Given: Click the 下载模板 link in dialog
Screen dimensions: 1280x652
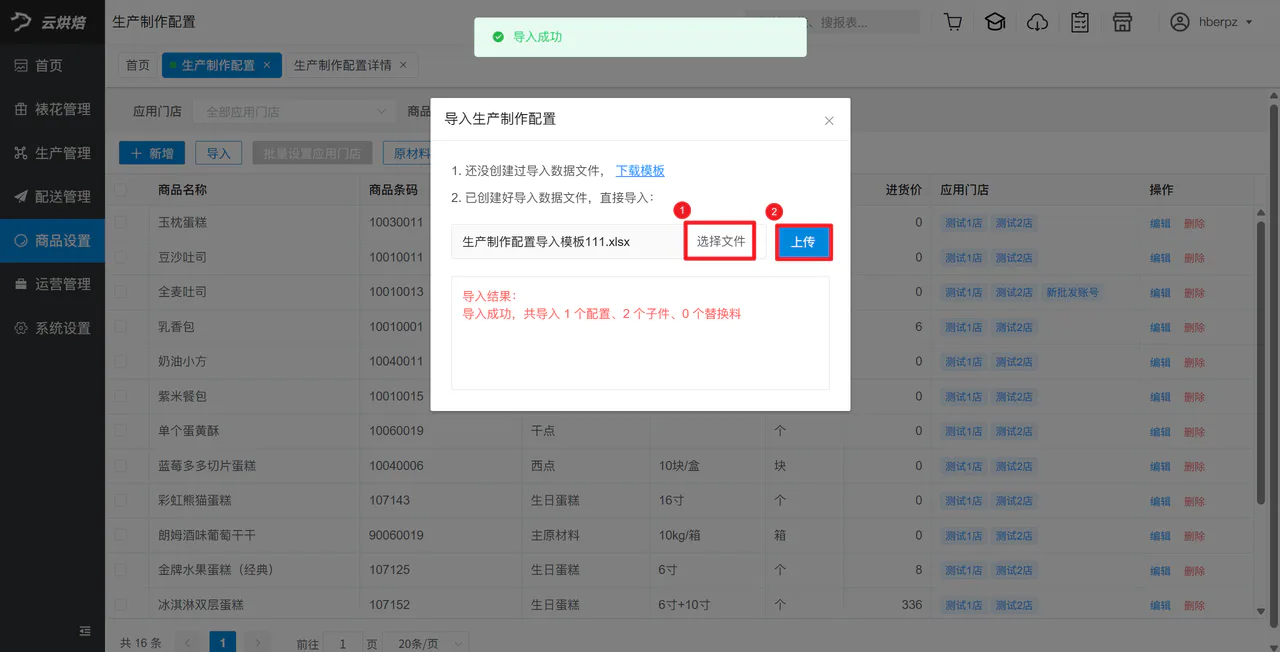Looking at the screenshot, I should click(640, 171).
